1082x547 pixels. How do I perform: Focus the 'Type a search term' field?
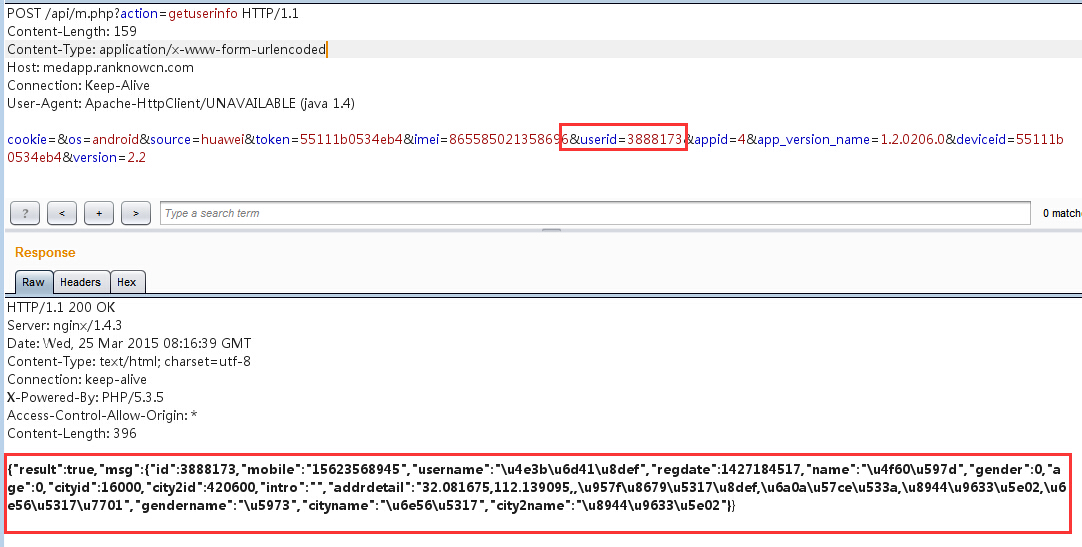pyautogui.click(x=596, y=213)
